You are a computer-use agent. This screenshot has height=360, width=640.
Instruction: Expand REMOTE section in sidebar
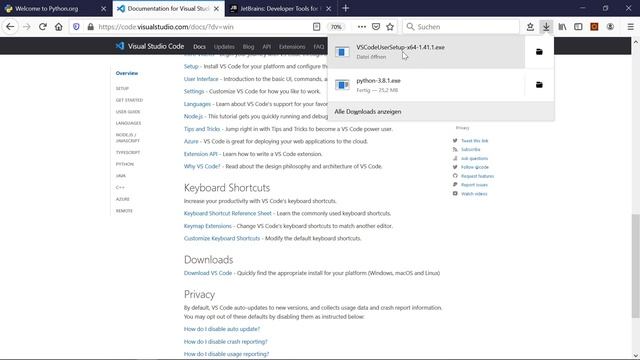[x=124, y=211]
